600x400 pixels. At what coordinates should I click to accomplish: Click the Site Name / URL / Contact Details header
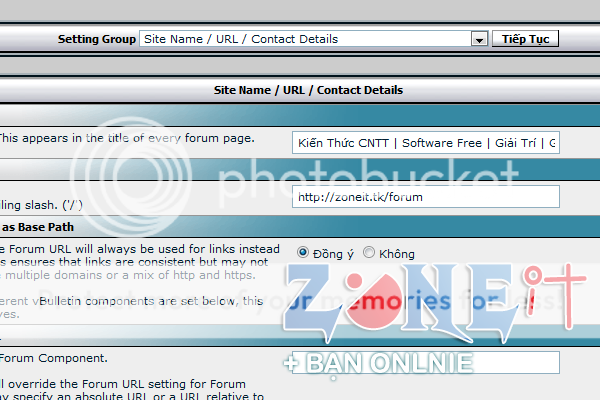click(x=308, y=89)
